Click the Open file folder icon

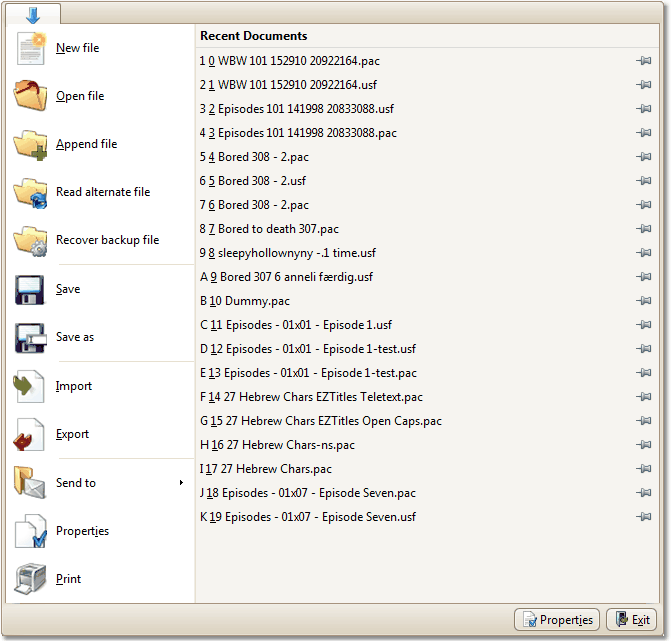(x=30, y=95)
